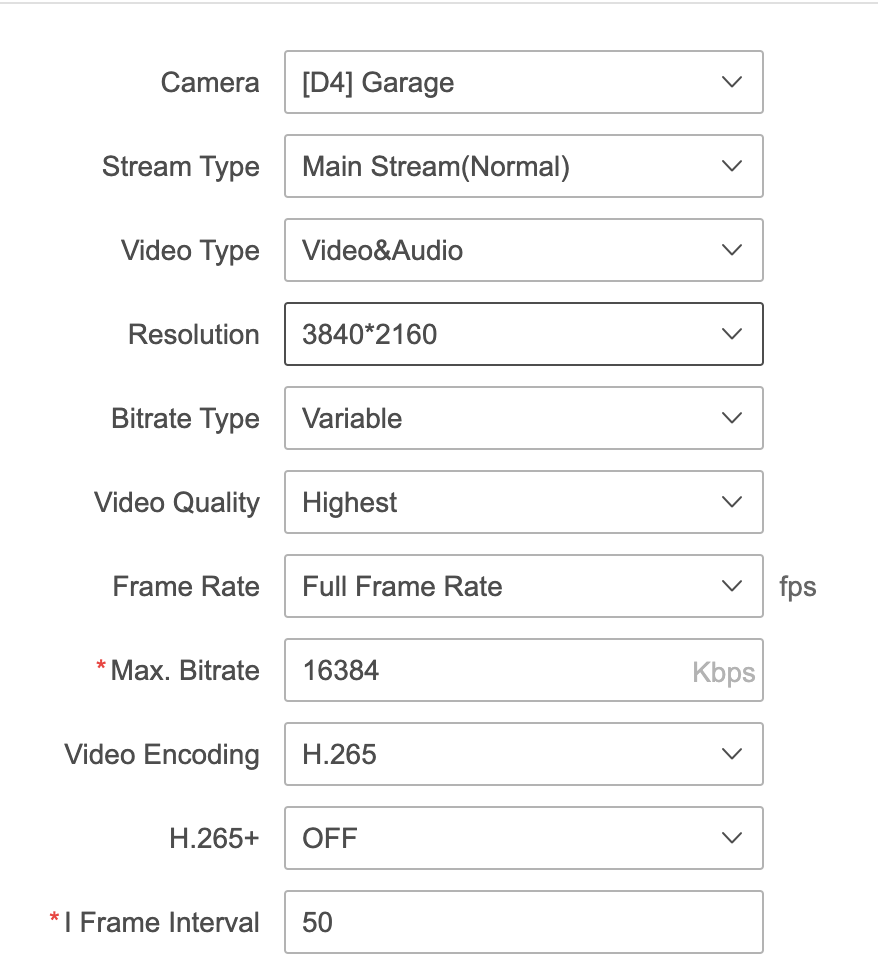
Task: Click the Bitrate Type chevron arrow
Action: [732, 418]
